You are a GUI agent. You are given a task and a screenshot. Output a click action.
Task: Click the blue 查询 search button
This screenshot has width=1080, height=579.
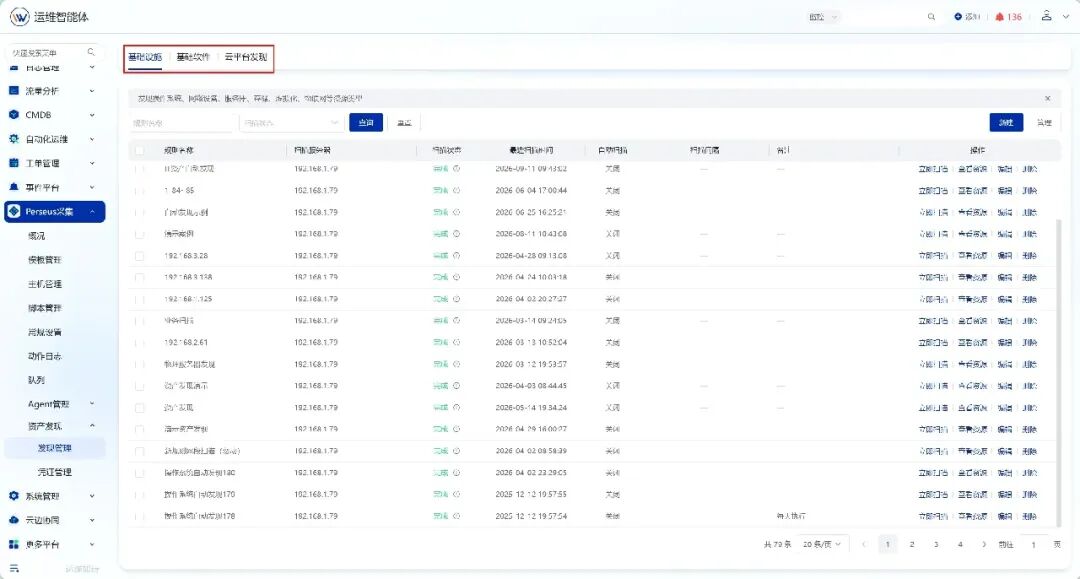tap(366, 123)
